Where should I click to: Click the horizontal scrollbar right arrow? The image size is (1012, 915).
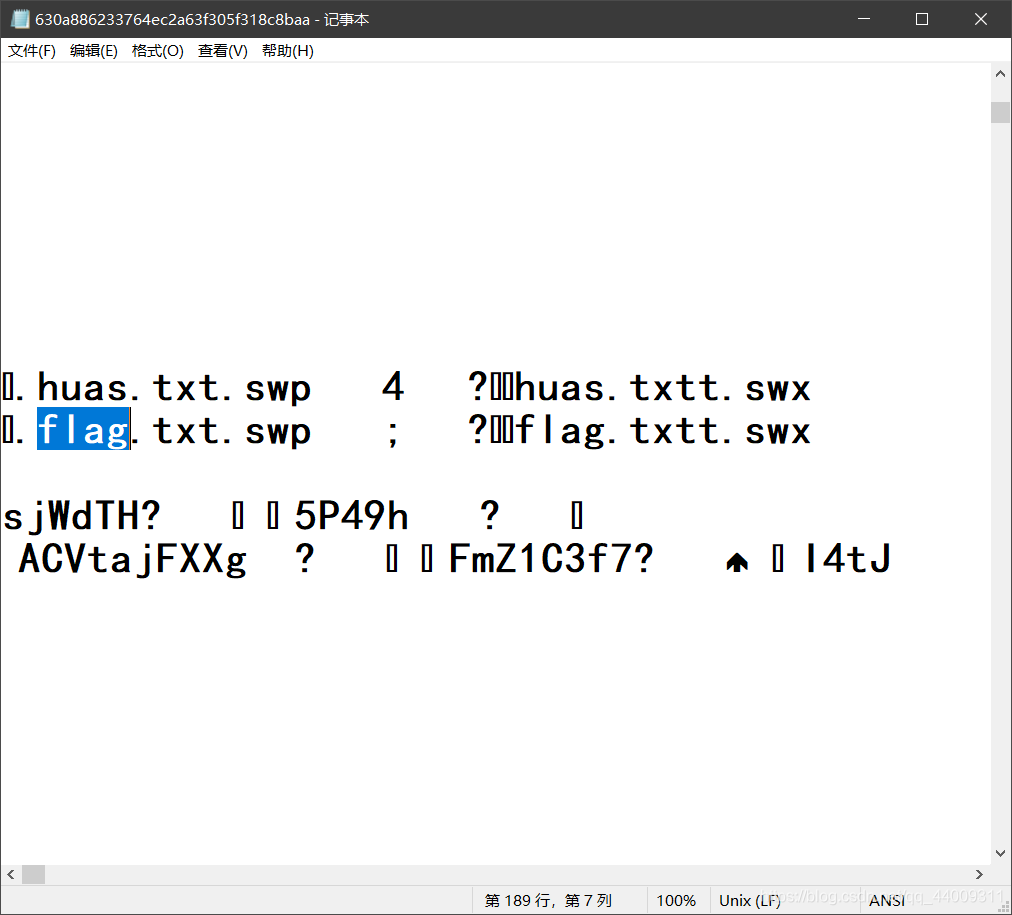pos(979,874)
